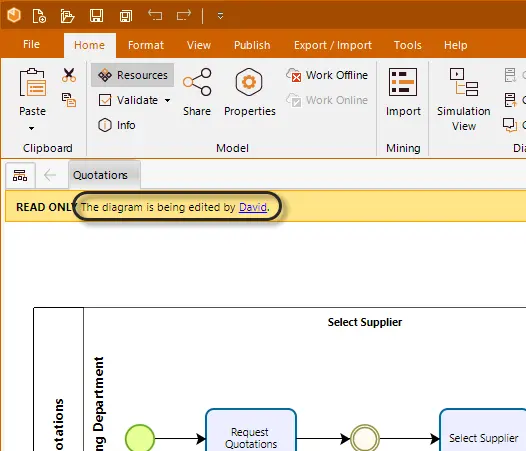
Task: Open the Publish tab
Action: click(x=252, y=45)
